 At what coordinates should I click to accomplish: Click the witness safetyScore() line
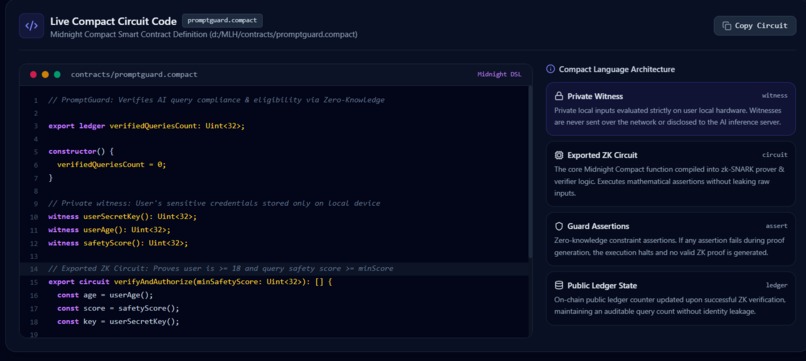(x=118, y=243)
